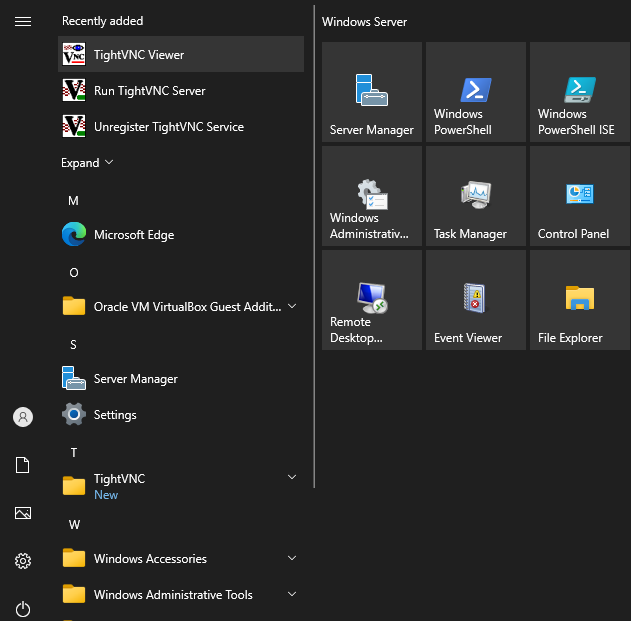The height and width of the screenshot is (621, 631).
Task: Open Pictures from the sidebar
Action: pos(23,513)
